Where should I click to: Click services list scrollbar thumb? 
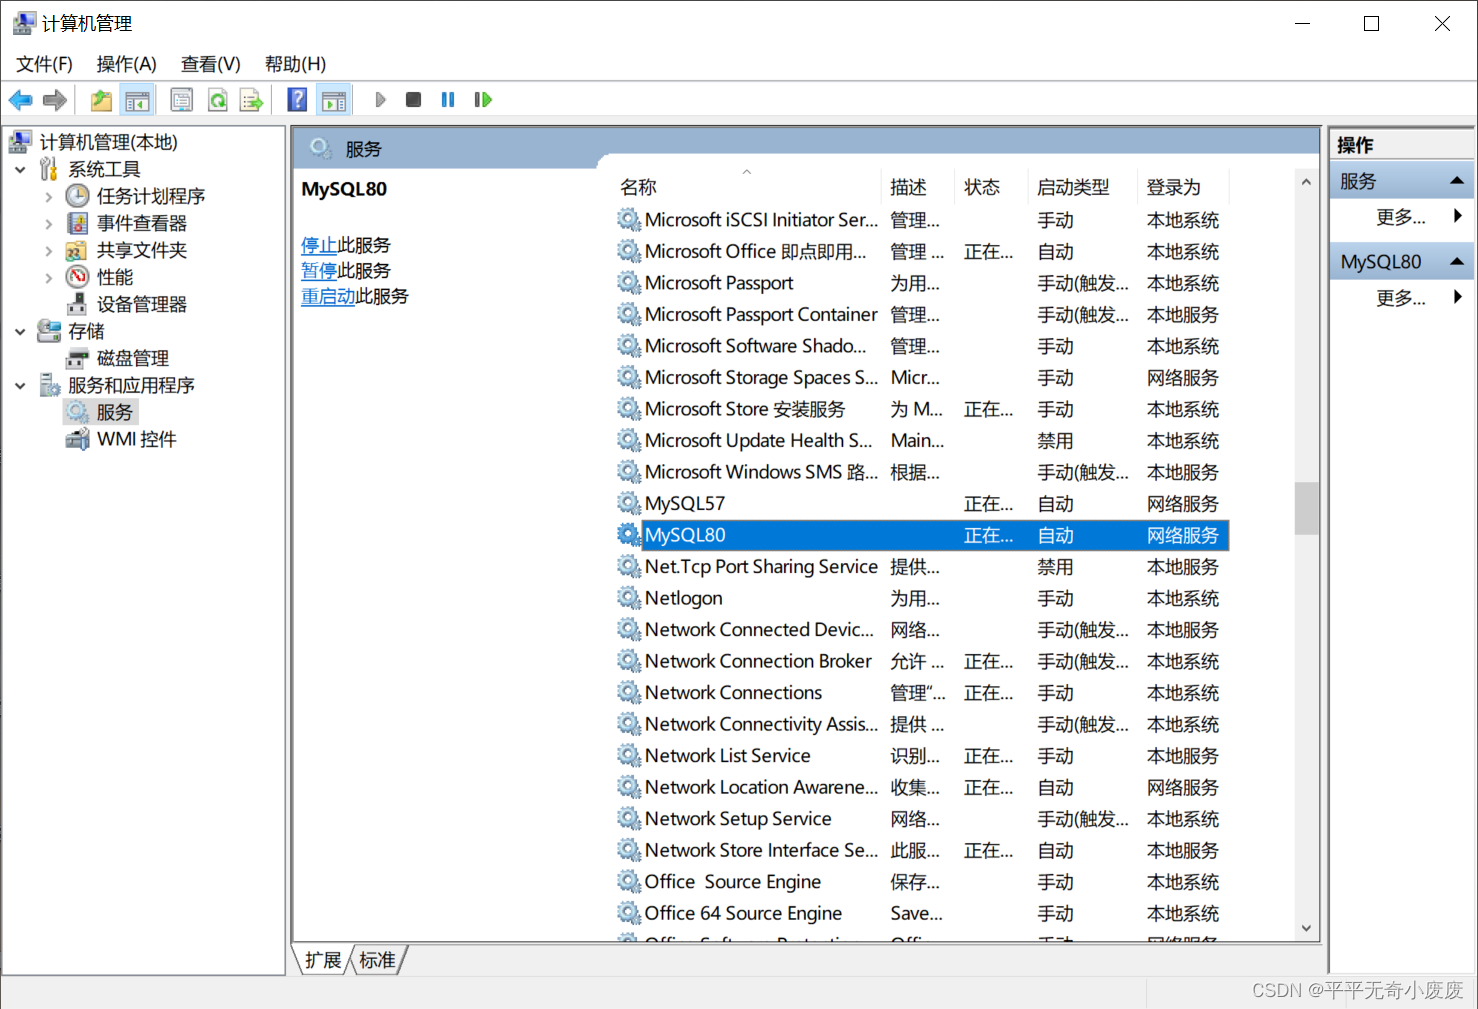pyautogui.click(x=1306, y=509)
